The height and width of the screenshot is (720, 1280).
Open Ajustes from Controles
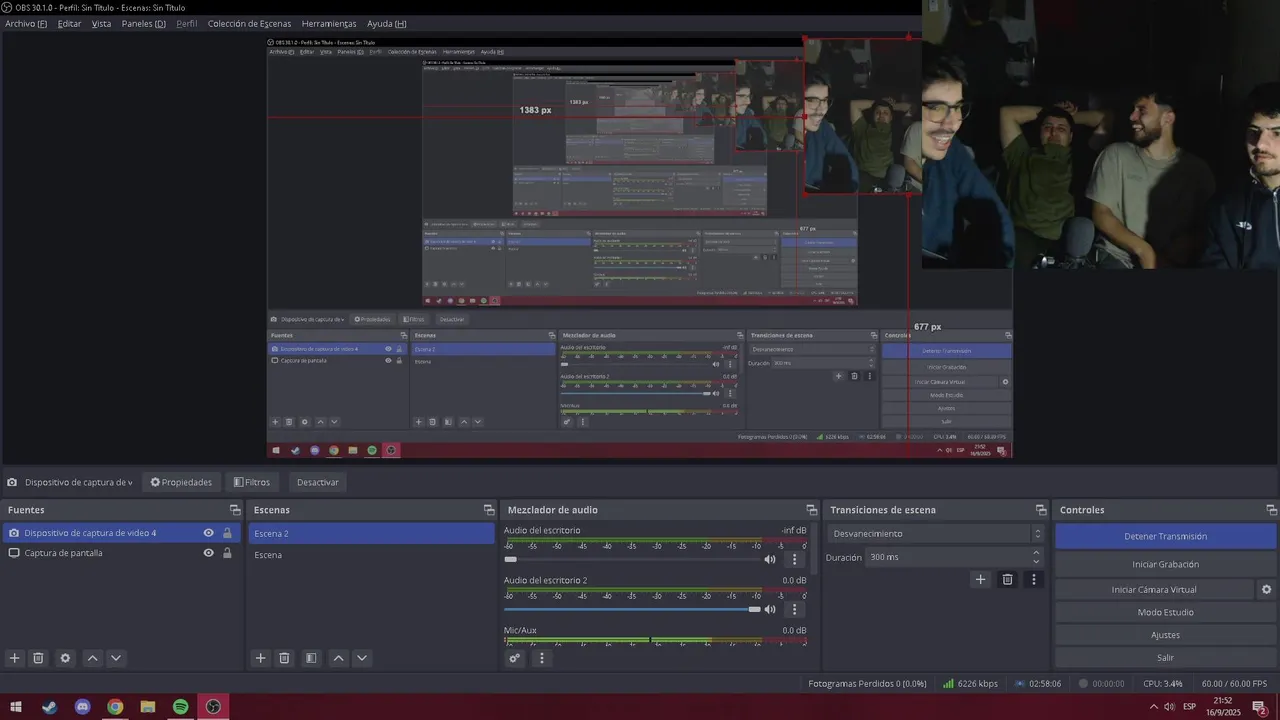pos(1165,635)
